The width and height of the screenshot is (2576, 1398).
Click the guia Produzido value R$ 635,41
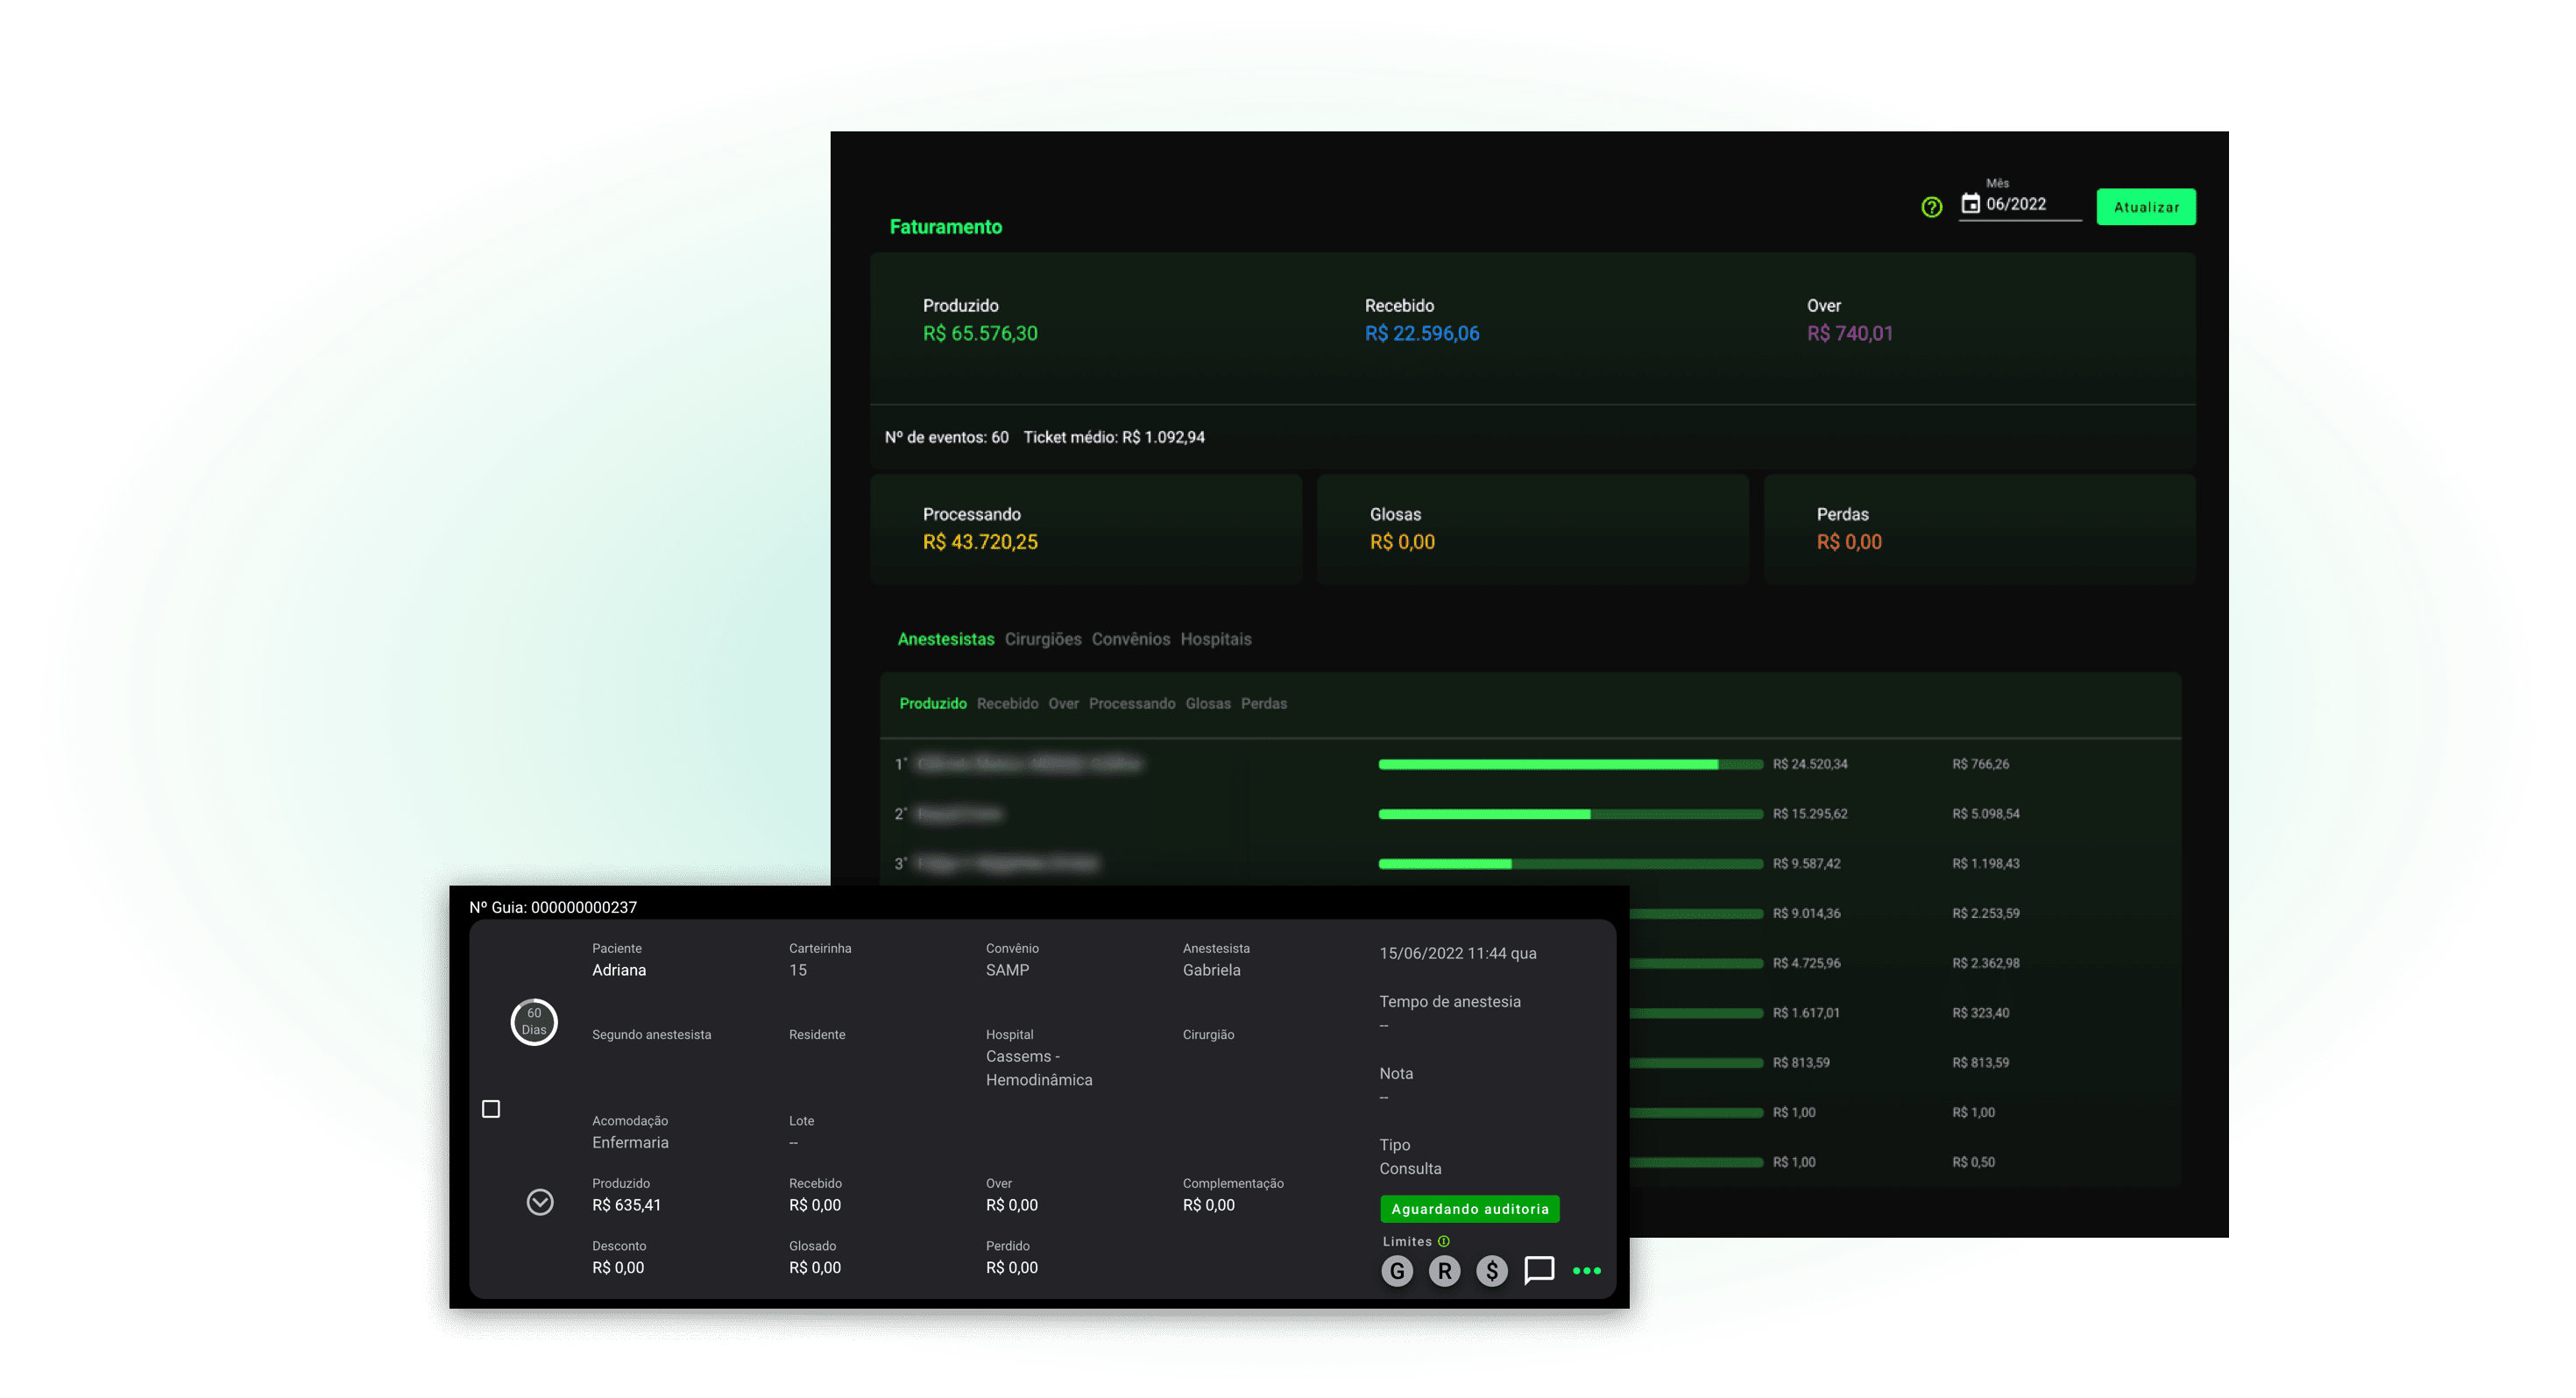tap(626, 1205)
